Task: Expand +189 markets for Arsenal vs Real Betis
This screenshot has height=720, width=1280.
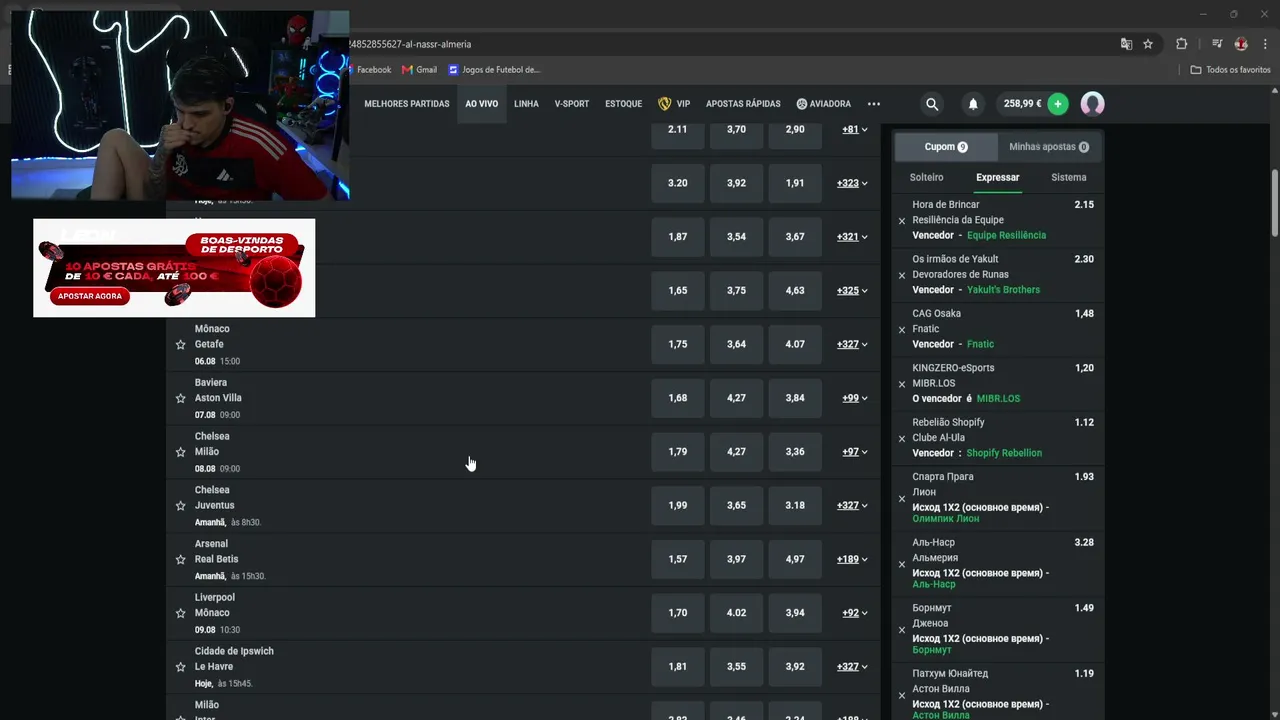Action: pyautogui.click(x=852, y=559)
